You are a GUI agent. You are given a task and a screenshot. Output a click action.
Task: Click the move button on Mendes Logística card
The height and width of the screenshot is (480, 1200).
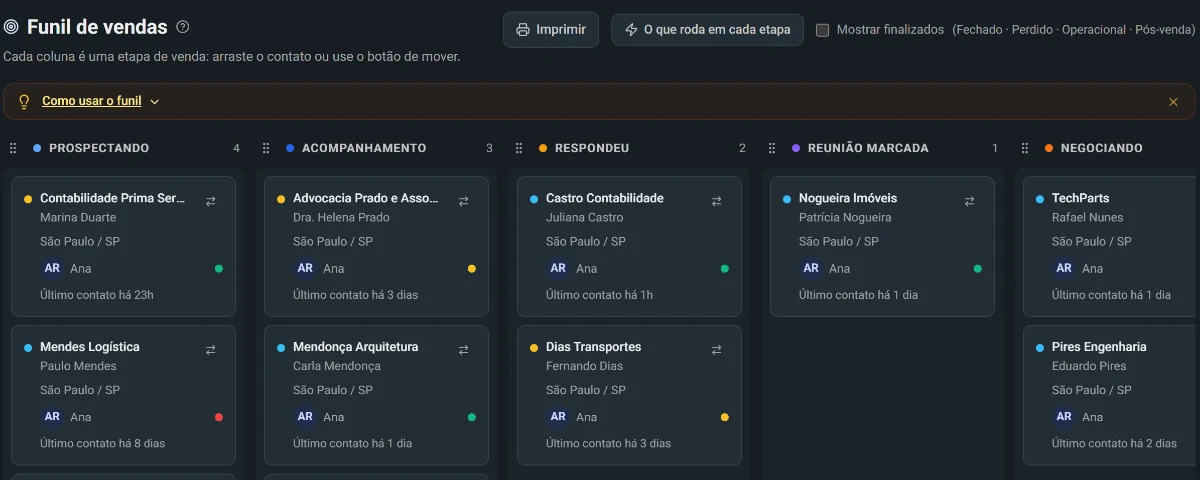point(210,350)
